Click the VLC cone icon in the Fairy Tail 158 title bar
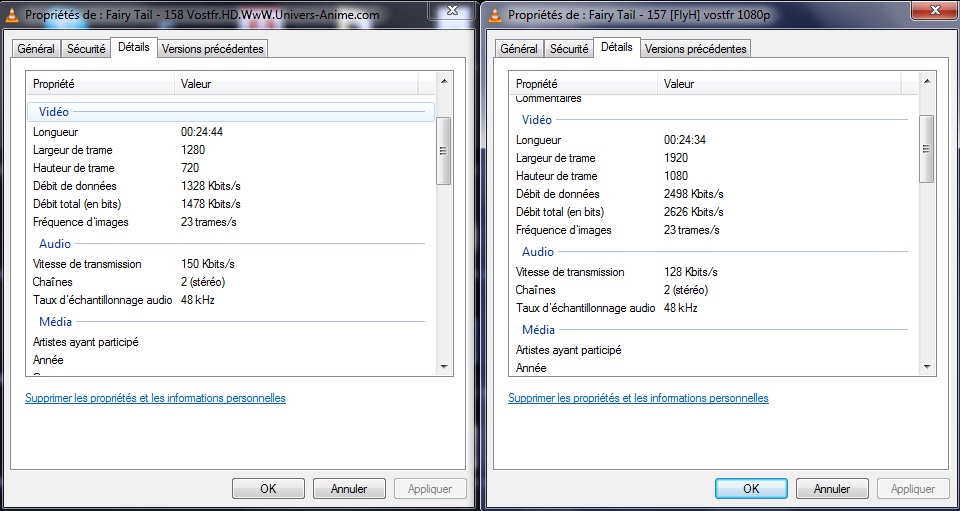960x511 pixels. 11,15
